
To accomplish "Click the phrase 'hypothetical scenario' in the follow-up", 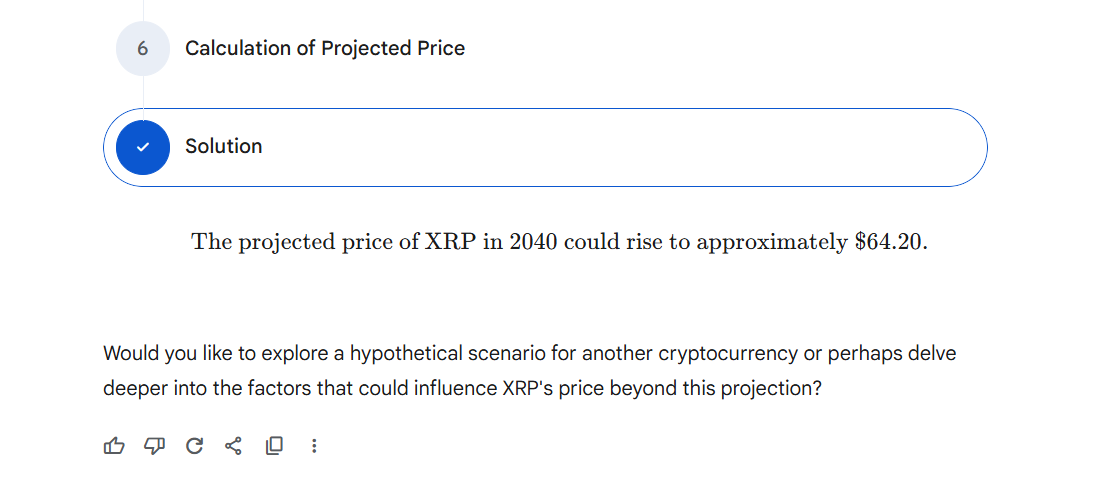I will pos(448,354).
